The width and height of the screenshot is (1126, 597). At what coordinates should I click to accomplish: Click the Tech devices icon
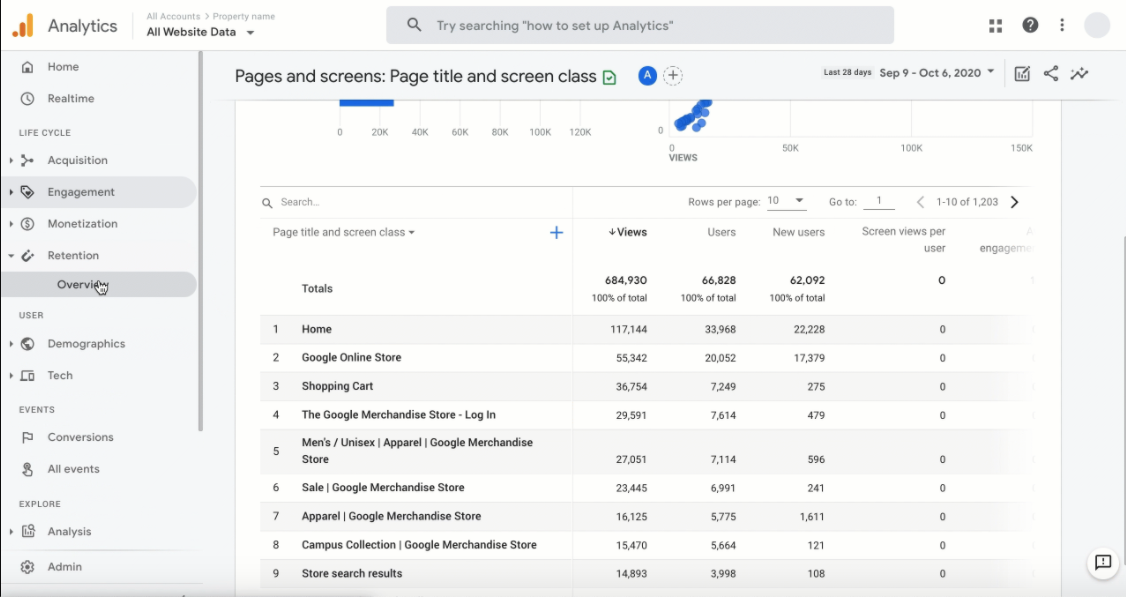point(27,375)
